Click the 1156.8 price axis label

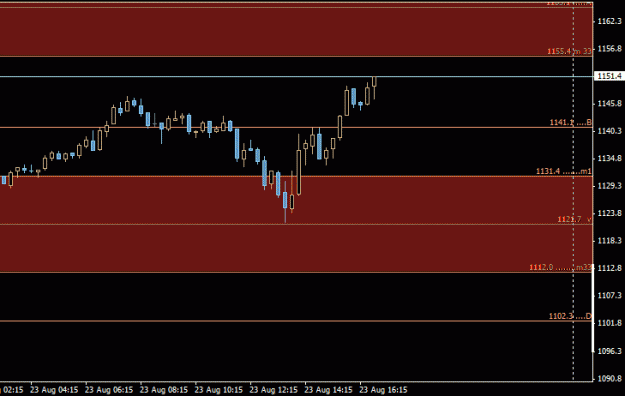[609, 49]
